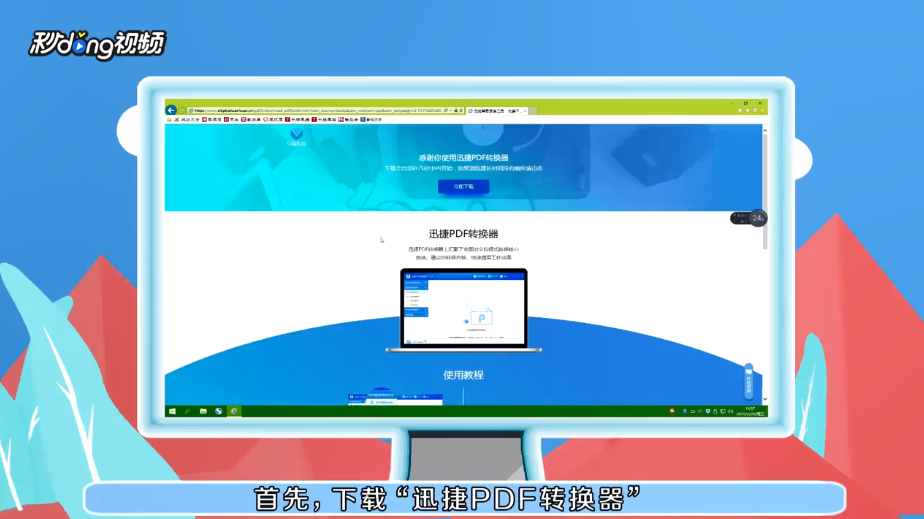Select the open browser tab for the PDF converter page
This screenshot has width=924, height=519.
(497, 111)
